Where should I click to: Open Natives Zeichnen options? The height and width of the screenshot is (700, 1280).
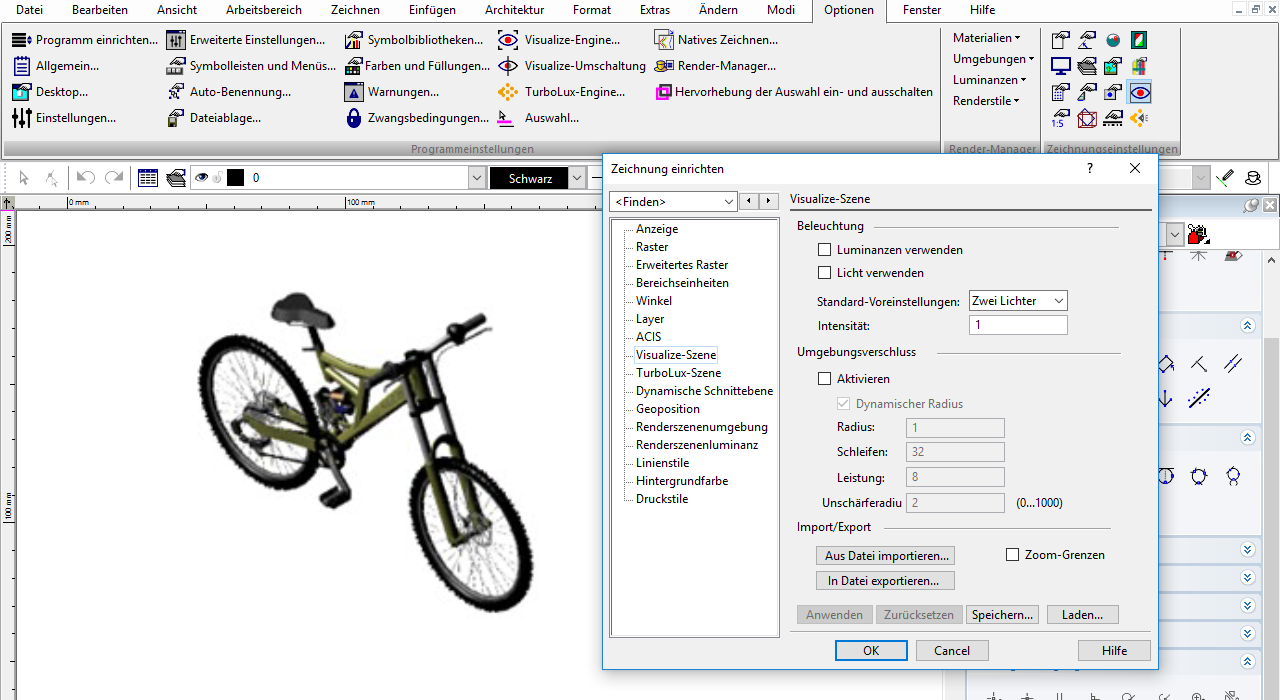pos(716,40)
